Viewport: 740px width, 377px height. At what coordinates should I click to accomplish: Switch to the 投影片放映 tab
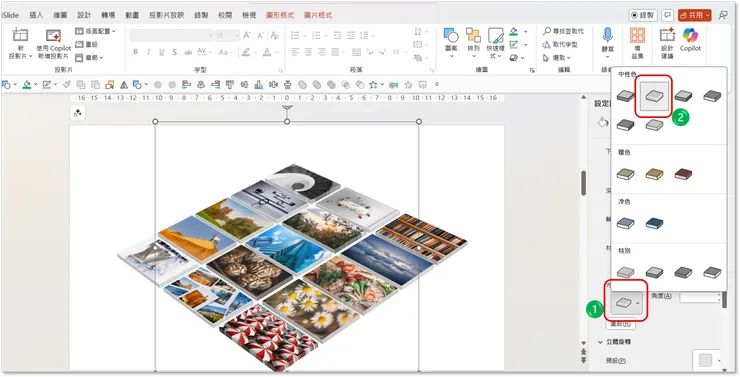tap(167, 15)
